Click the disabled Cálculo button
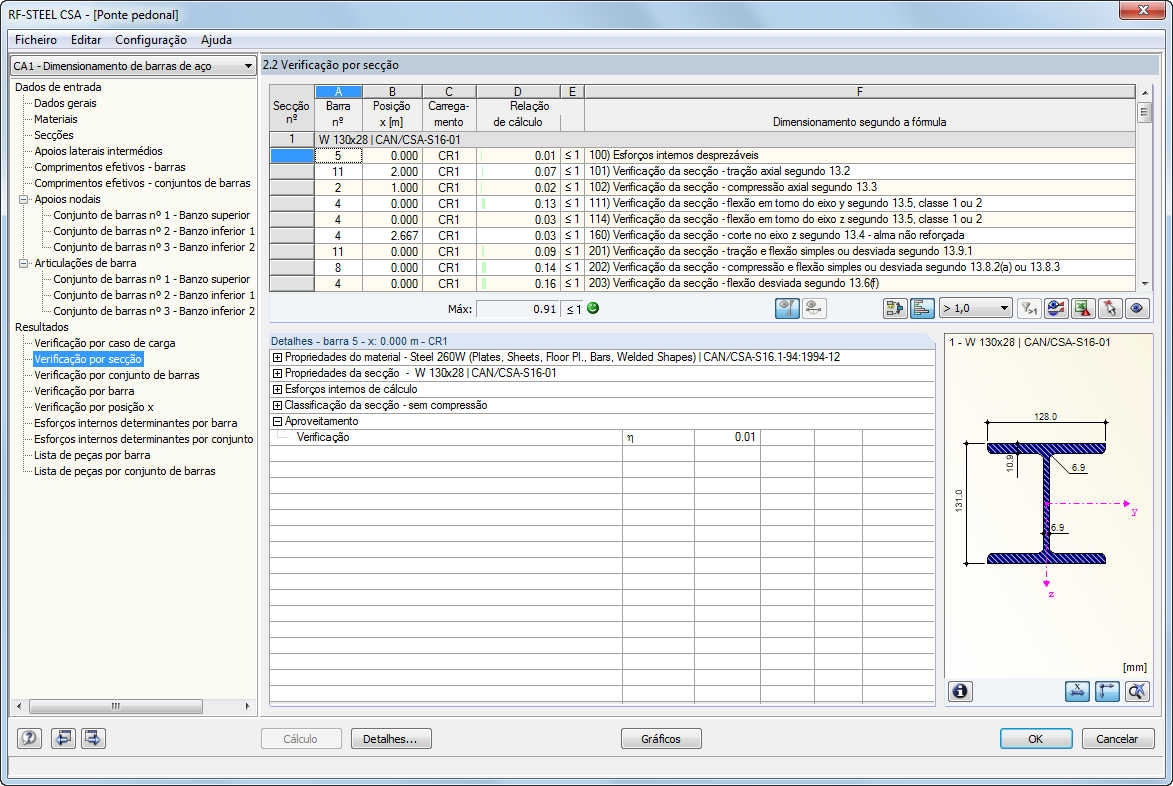This screenshot has height=786, width=1173. [x=301, y=739]
